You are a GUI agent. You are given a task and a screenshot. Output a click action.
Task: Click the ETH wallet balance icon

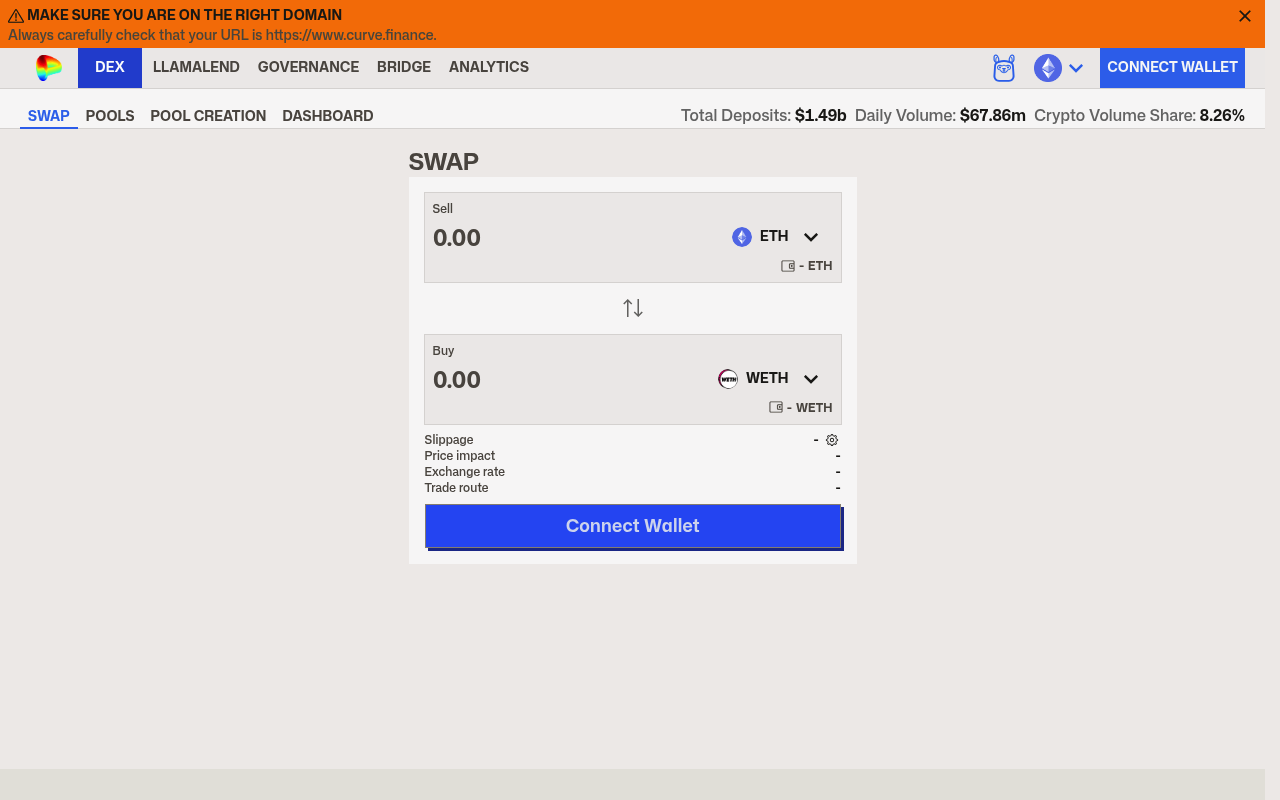(x=788, y=266)
